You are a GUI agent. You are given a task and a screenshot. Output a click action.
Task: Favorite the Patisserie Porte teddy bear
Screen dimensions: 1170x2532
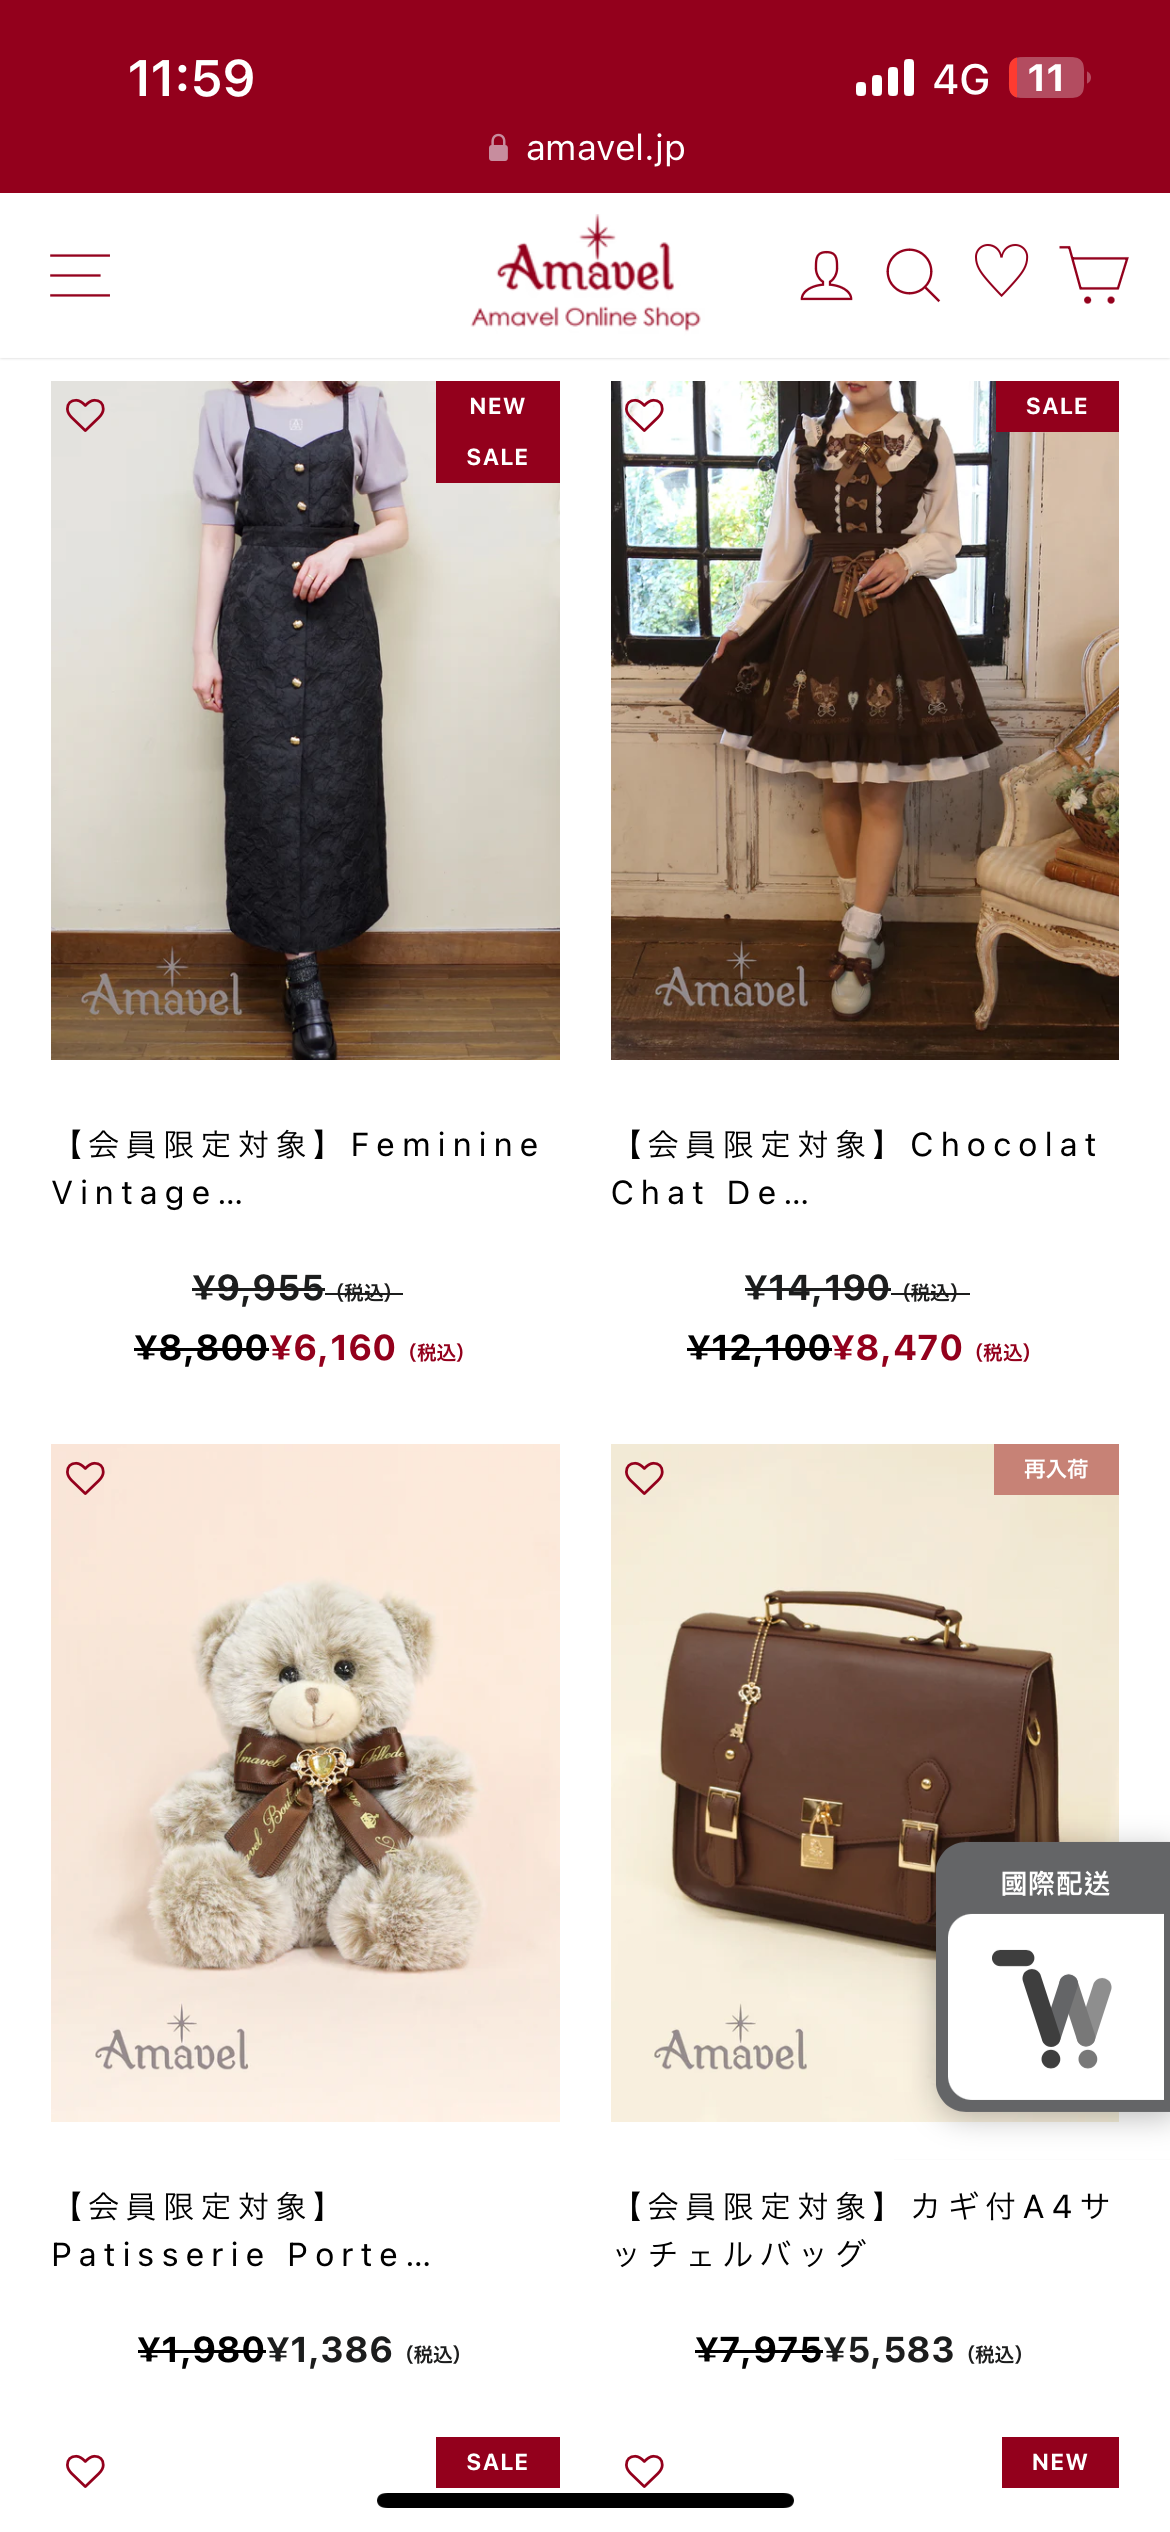tap(85, 1477)
